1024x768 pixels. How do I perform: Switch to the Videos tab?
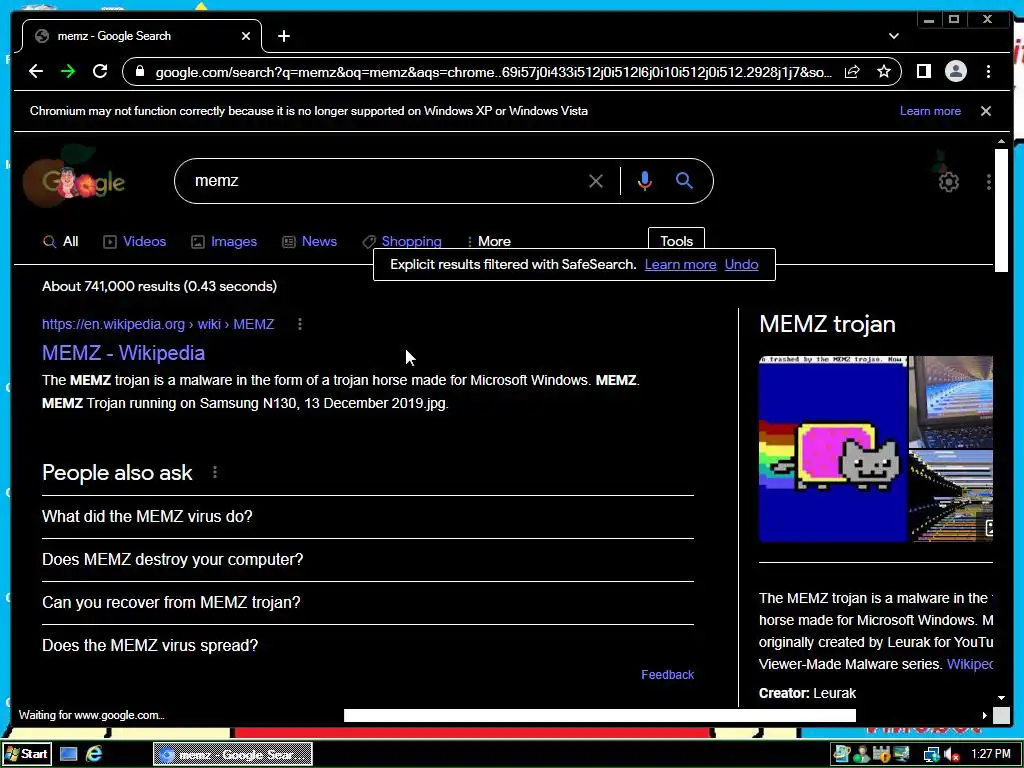[x=135, y=242]
